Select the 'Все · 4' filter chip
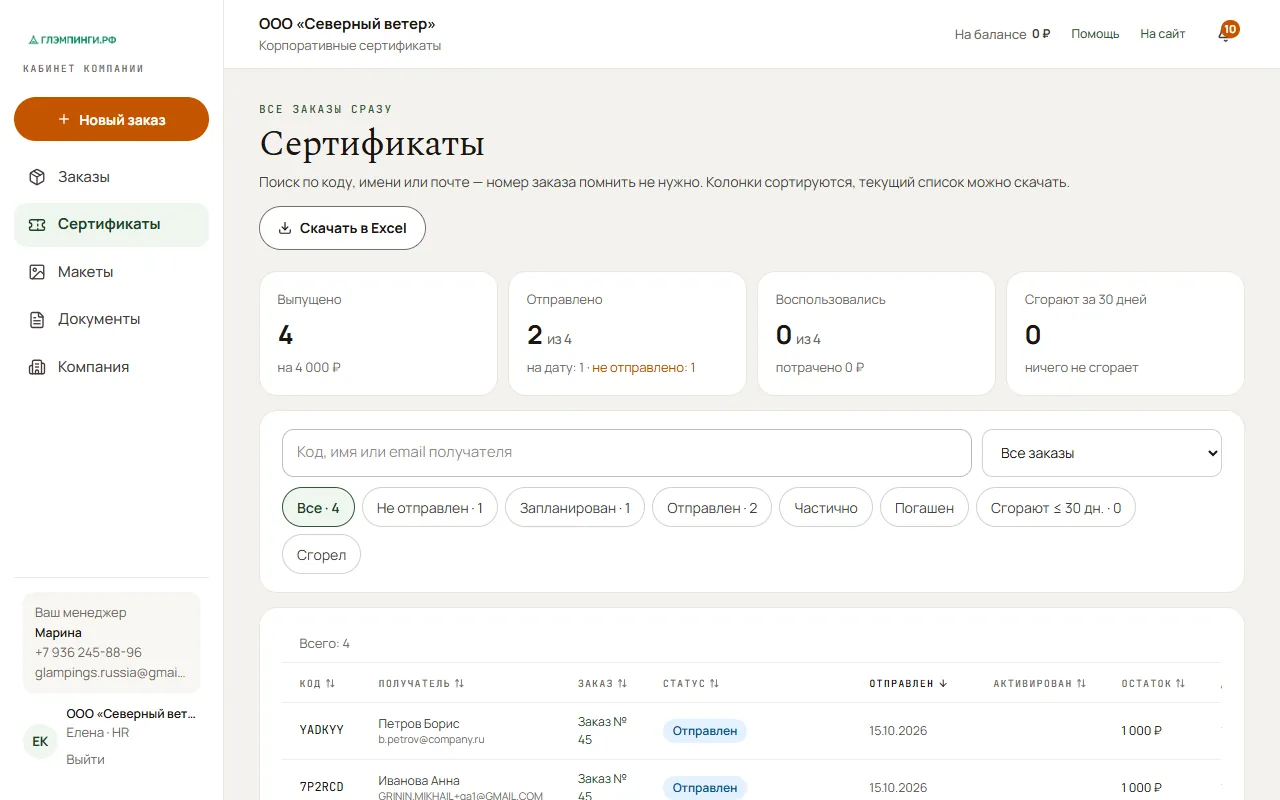 coord(318,508)
